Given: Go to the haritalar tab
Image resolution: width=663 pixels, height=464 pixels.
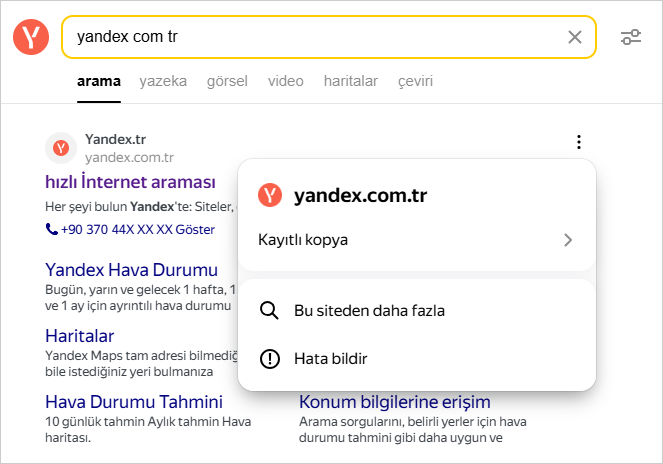Looking at the screenshot, I should tap(350, 81).
